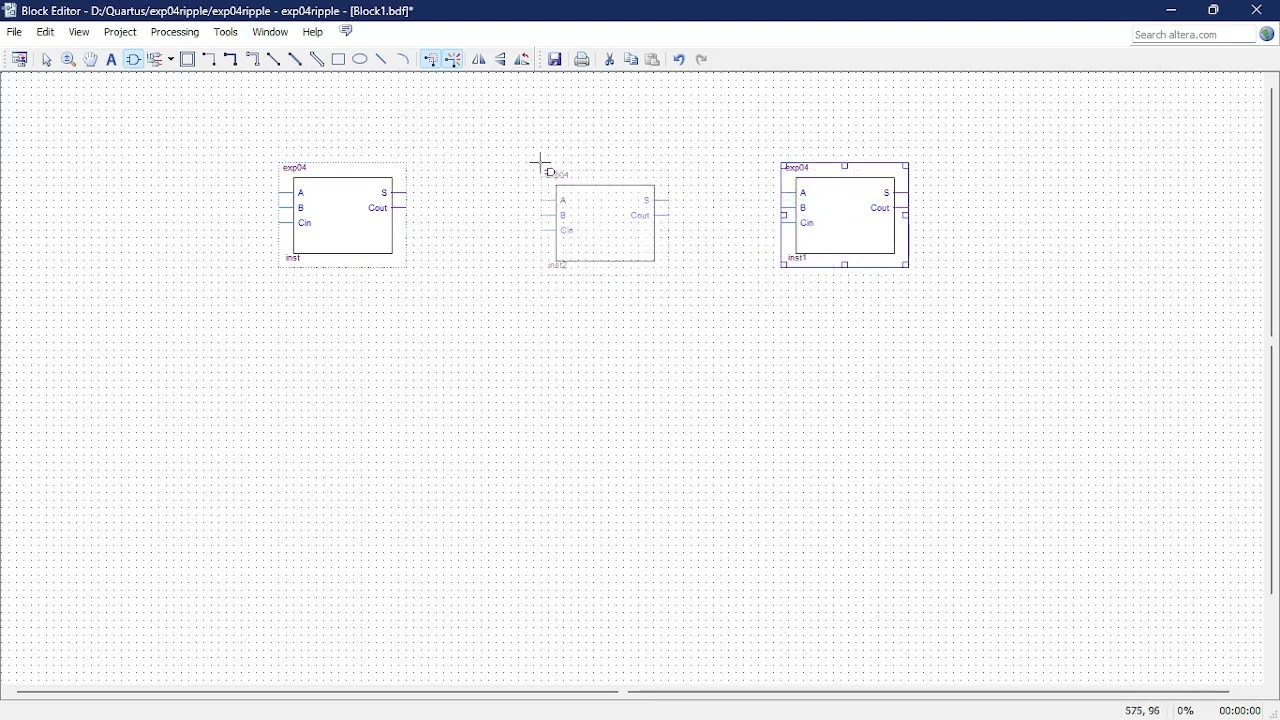Open the Window menu
The height and width of the screenshot is (720, 1280).
click(x=270, y=32)
